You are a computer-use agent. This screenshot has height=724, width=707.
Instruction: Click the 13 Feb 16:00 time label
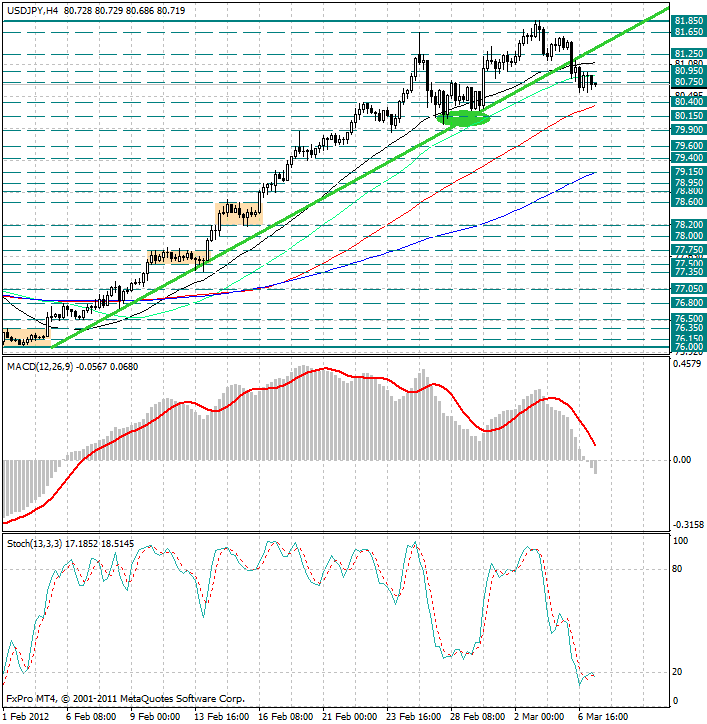(x=222, y=717)
